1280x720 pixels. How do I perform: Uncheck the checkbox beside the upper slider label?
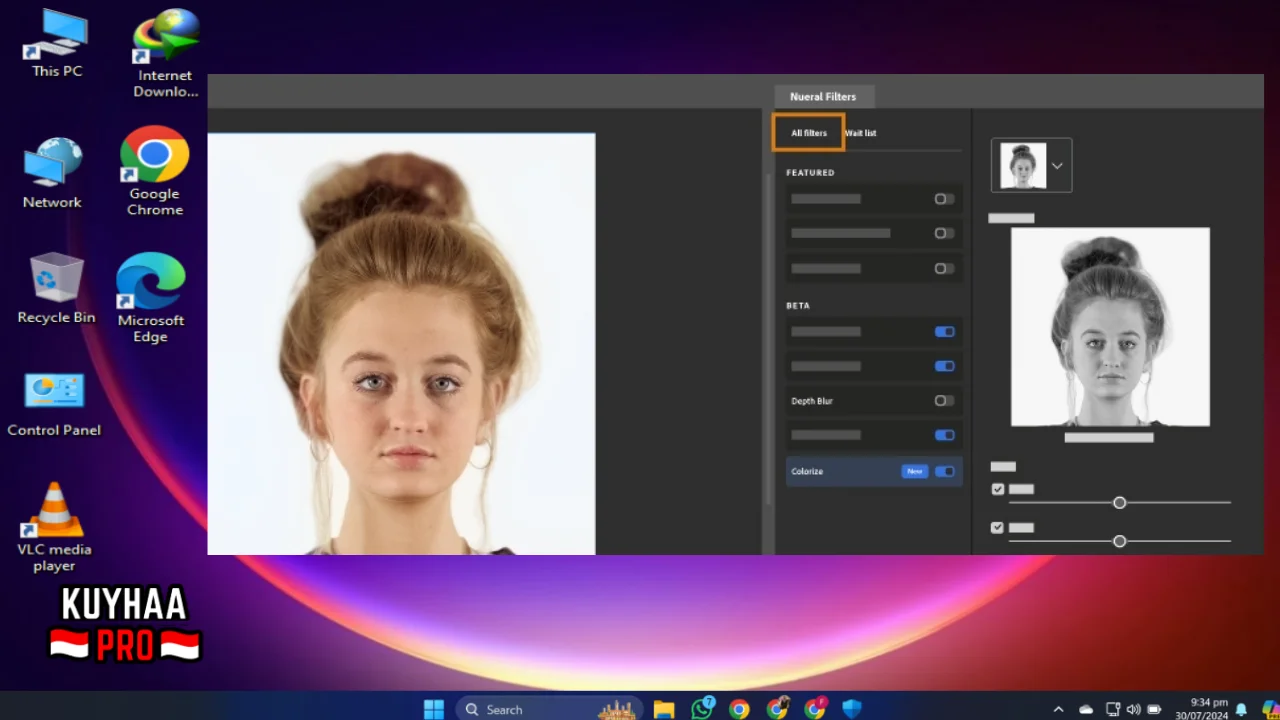click(997, 489)
